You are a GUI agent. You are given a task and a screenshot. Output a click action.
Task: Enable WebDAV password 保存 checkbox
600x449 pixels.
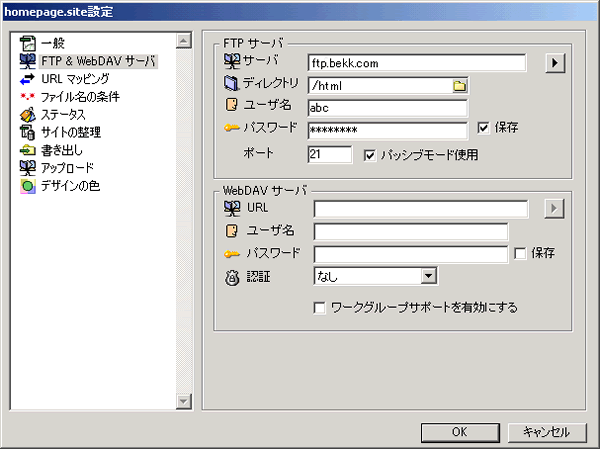coord(520,253)
